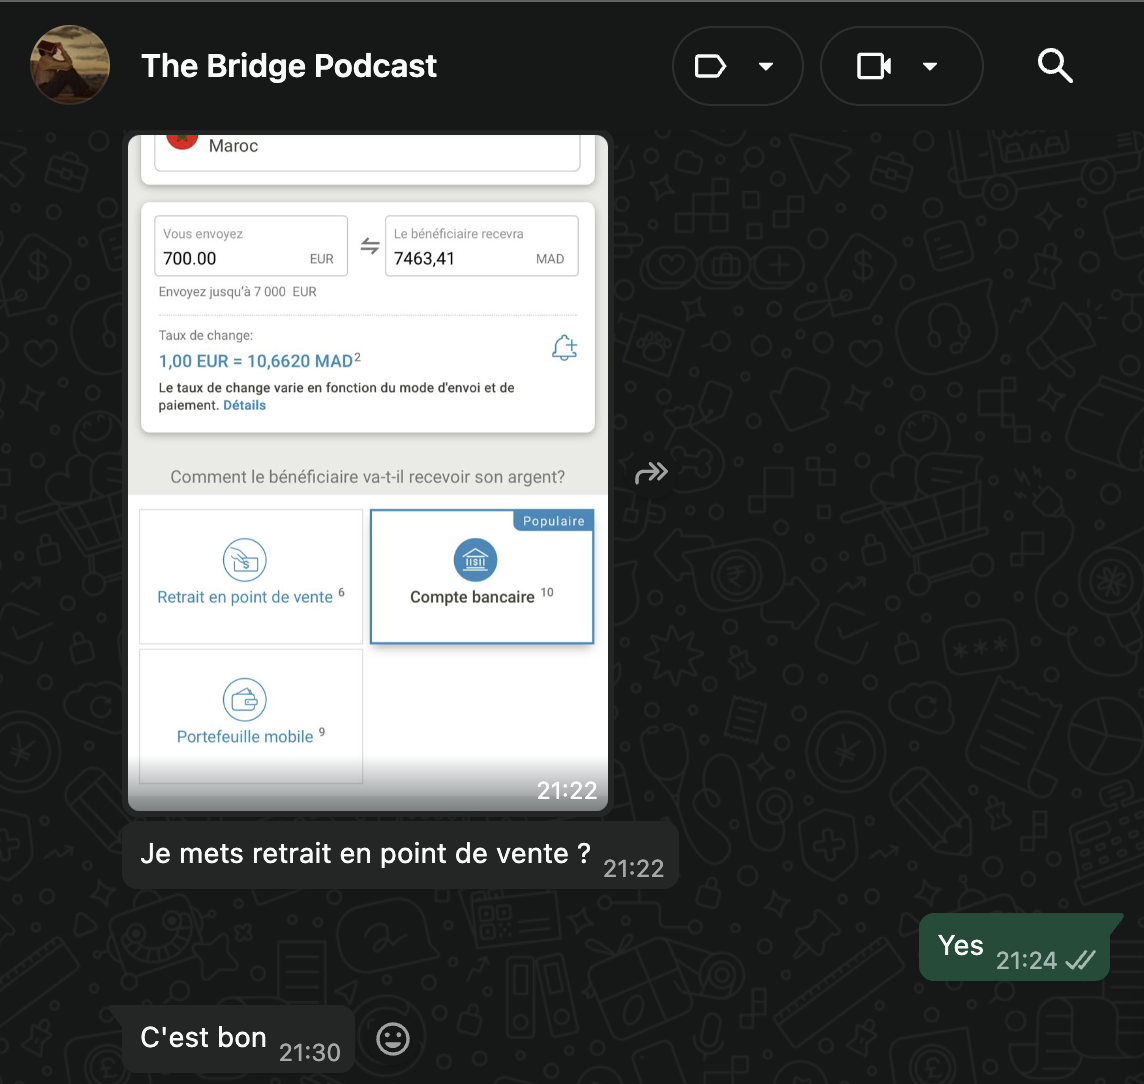1144x1084 pixels.
Task: Open The Bridge Podcast profile picture
Action: point(70,65)
